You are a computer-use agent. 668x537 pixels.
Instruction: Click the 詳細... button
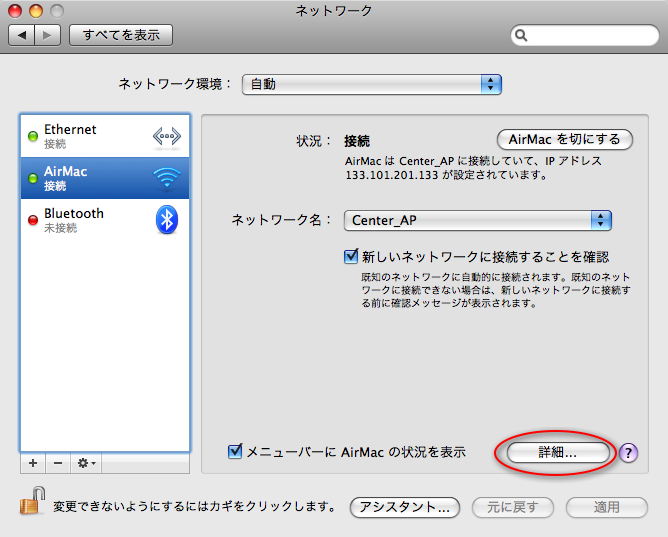[x=558, y=452]
